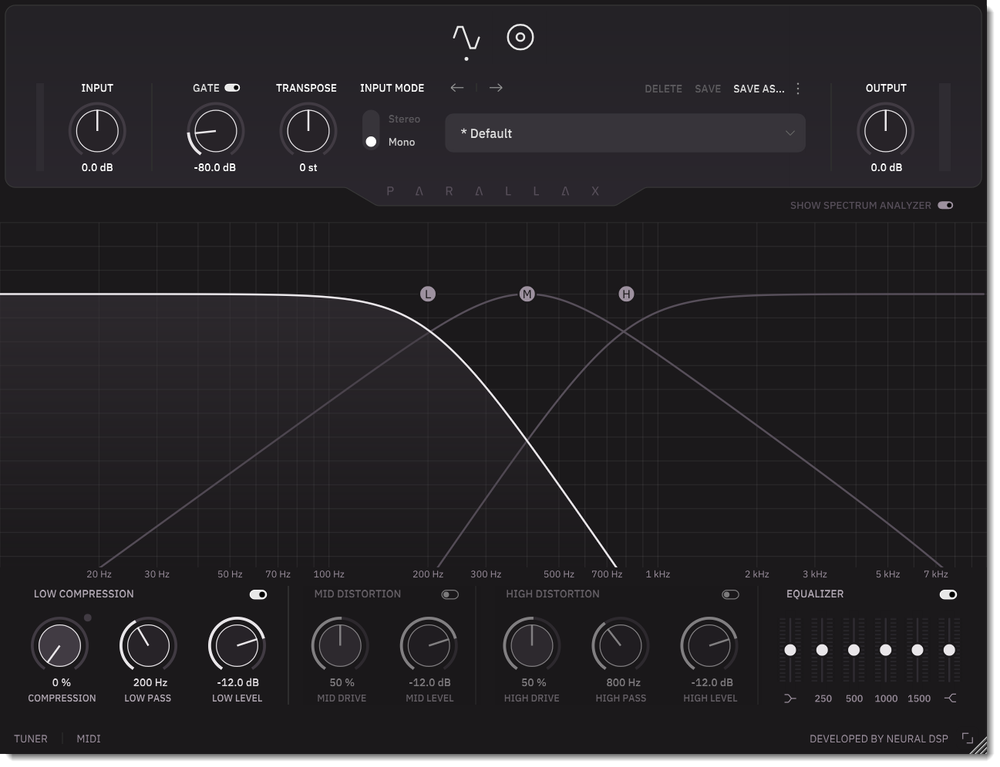Click the low-shelf EQ band icon
The height and width of the screenshot is (767, 1000).
click(790, 698)
